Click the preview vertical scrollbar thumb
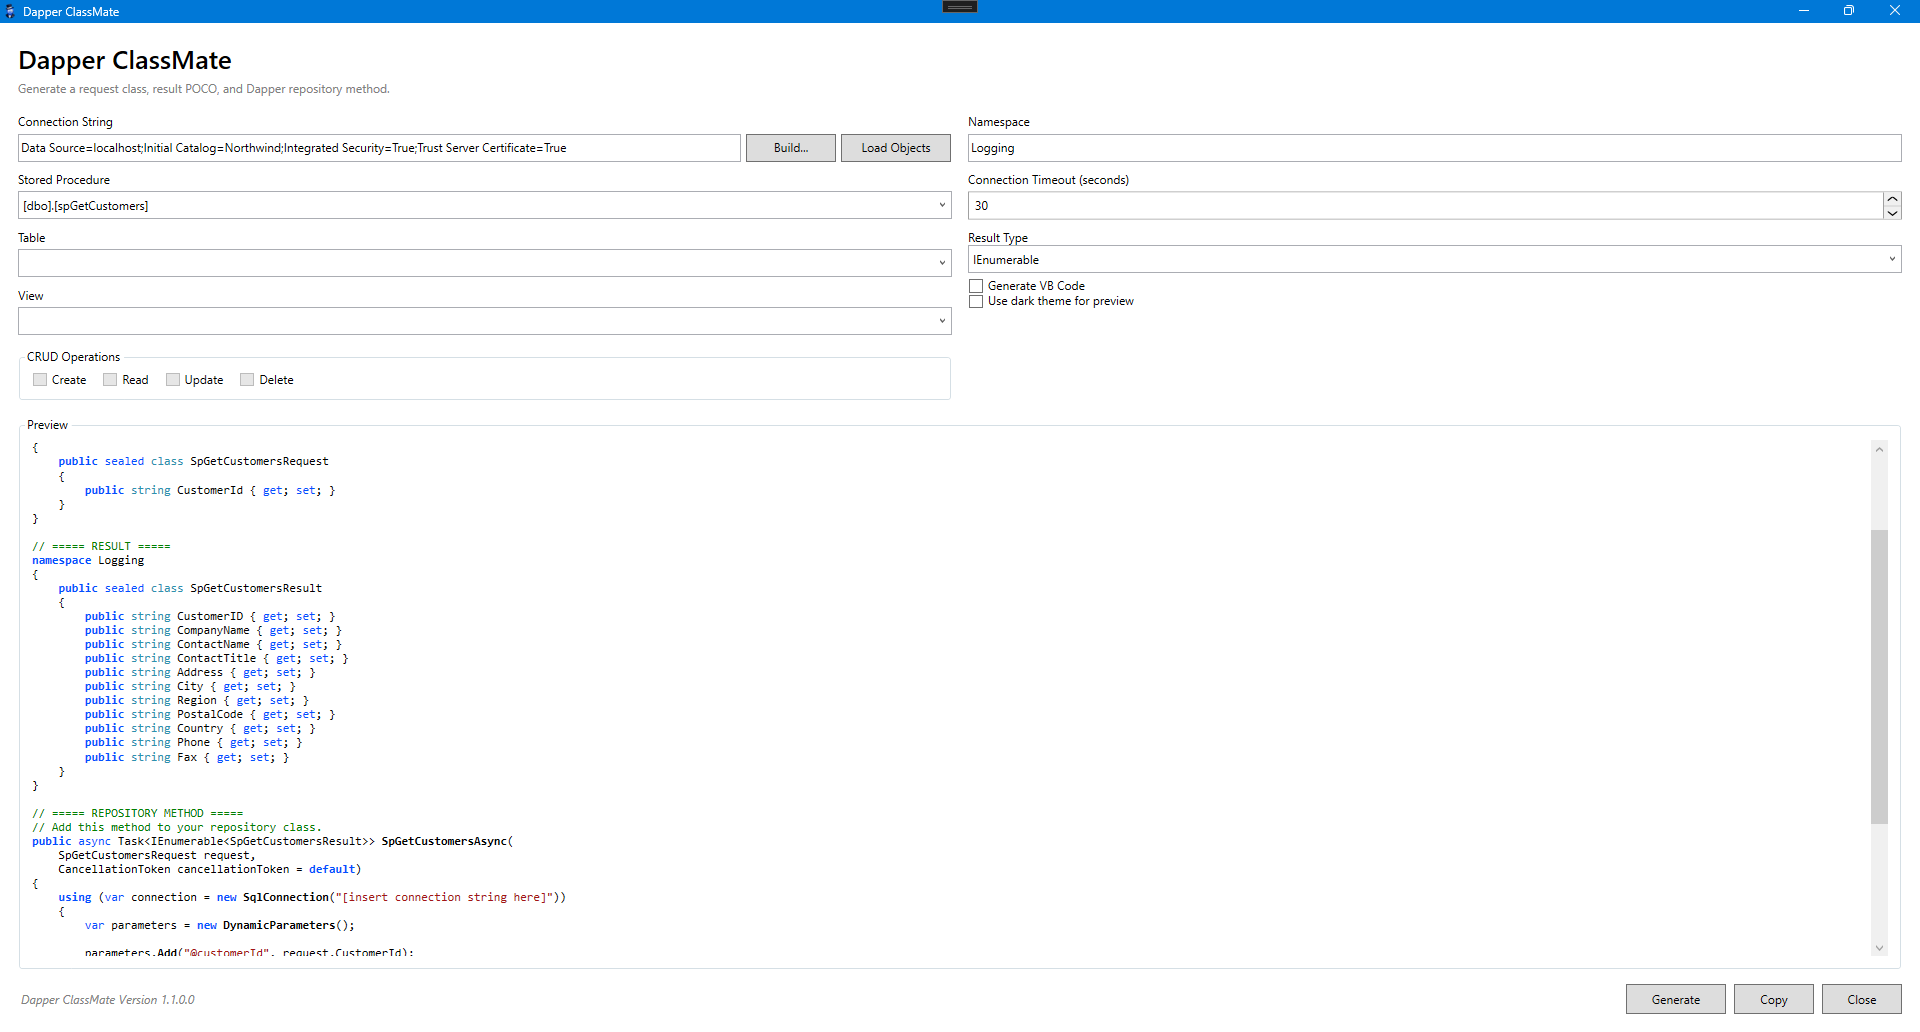 point(1879,677)
